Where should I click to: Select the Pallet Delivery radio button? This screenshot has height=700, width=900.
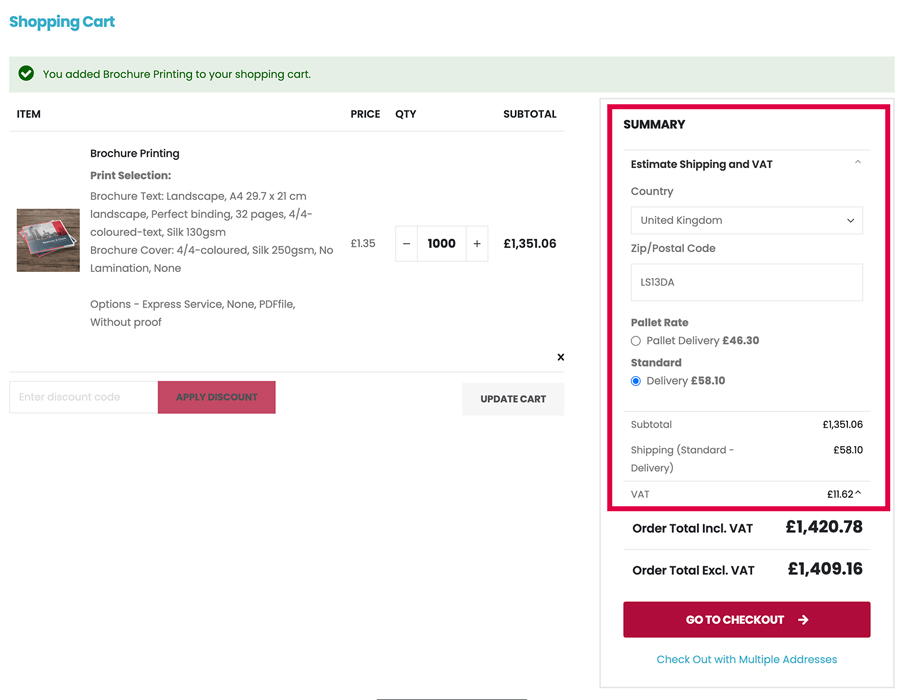(635, 340)
